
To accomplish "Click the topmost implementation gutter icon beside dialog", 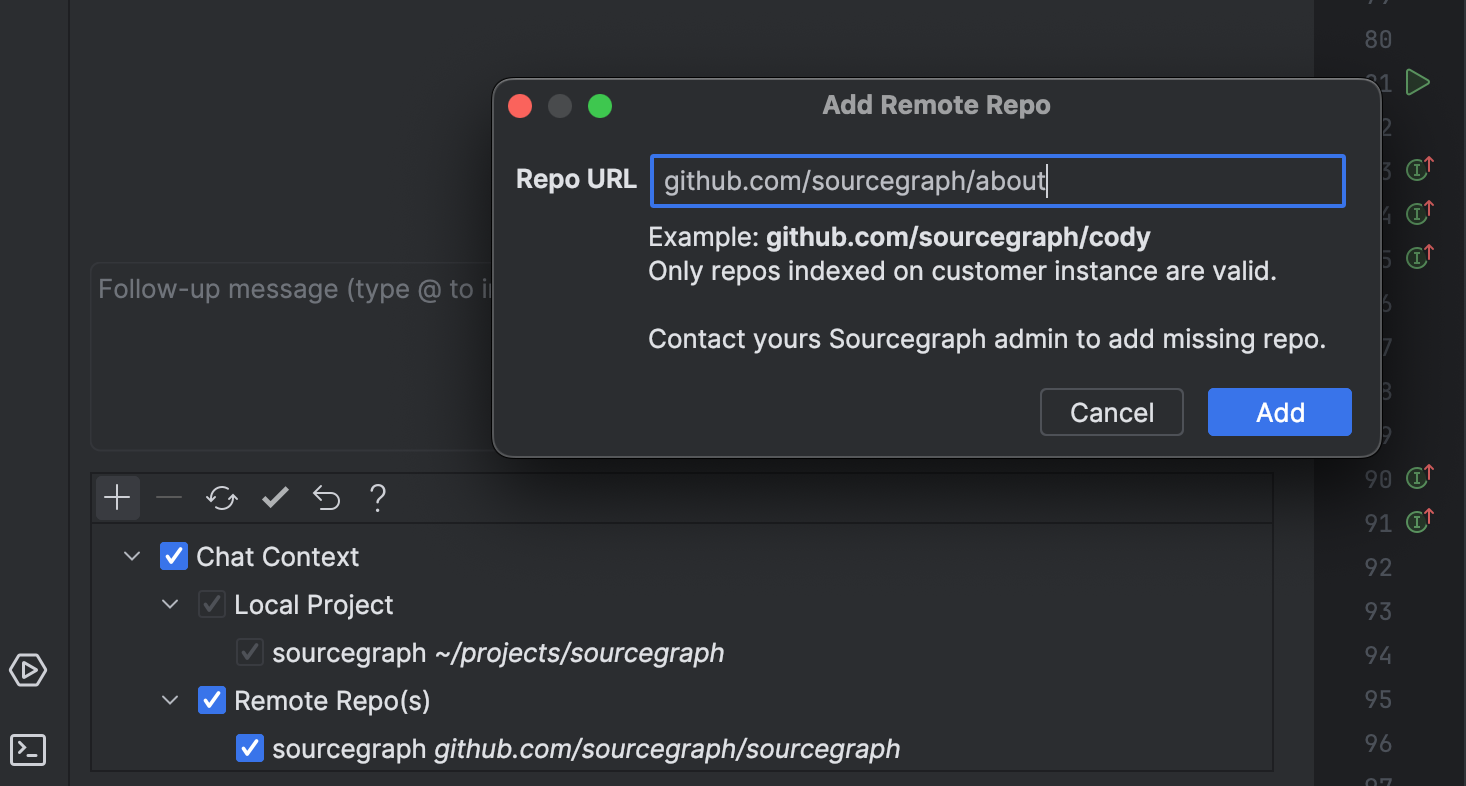I will [x=1420, y=169].
